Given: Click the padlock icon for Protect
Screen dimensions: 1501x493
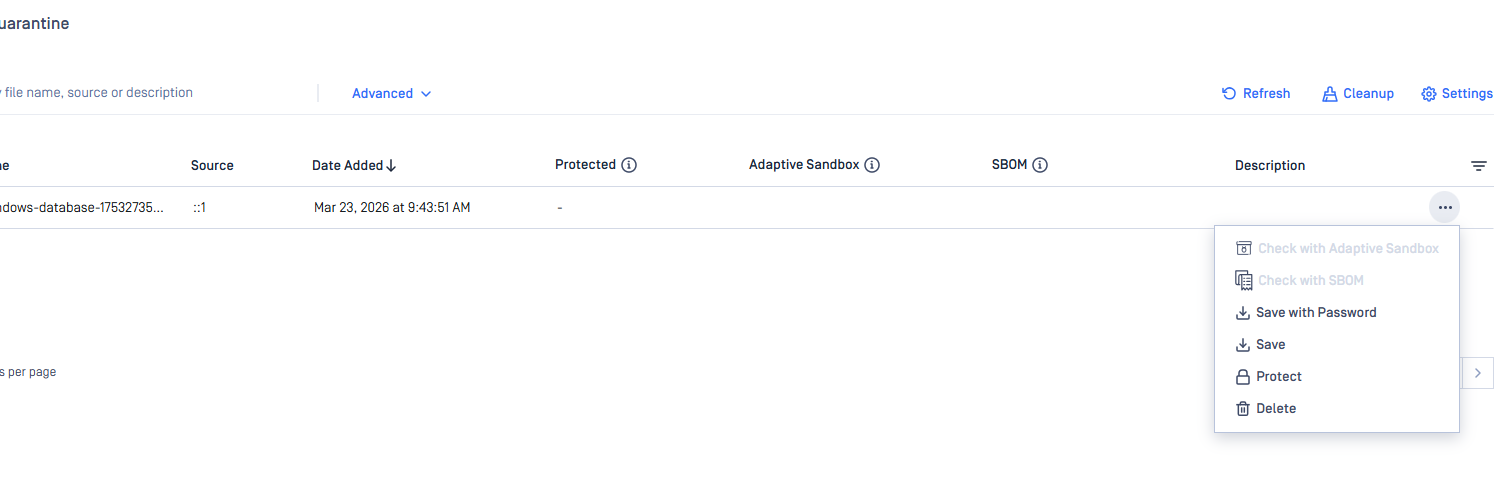Looking at the screenshot, I should click(x=1243, y=377).
